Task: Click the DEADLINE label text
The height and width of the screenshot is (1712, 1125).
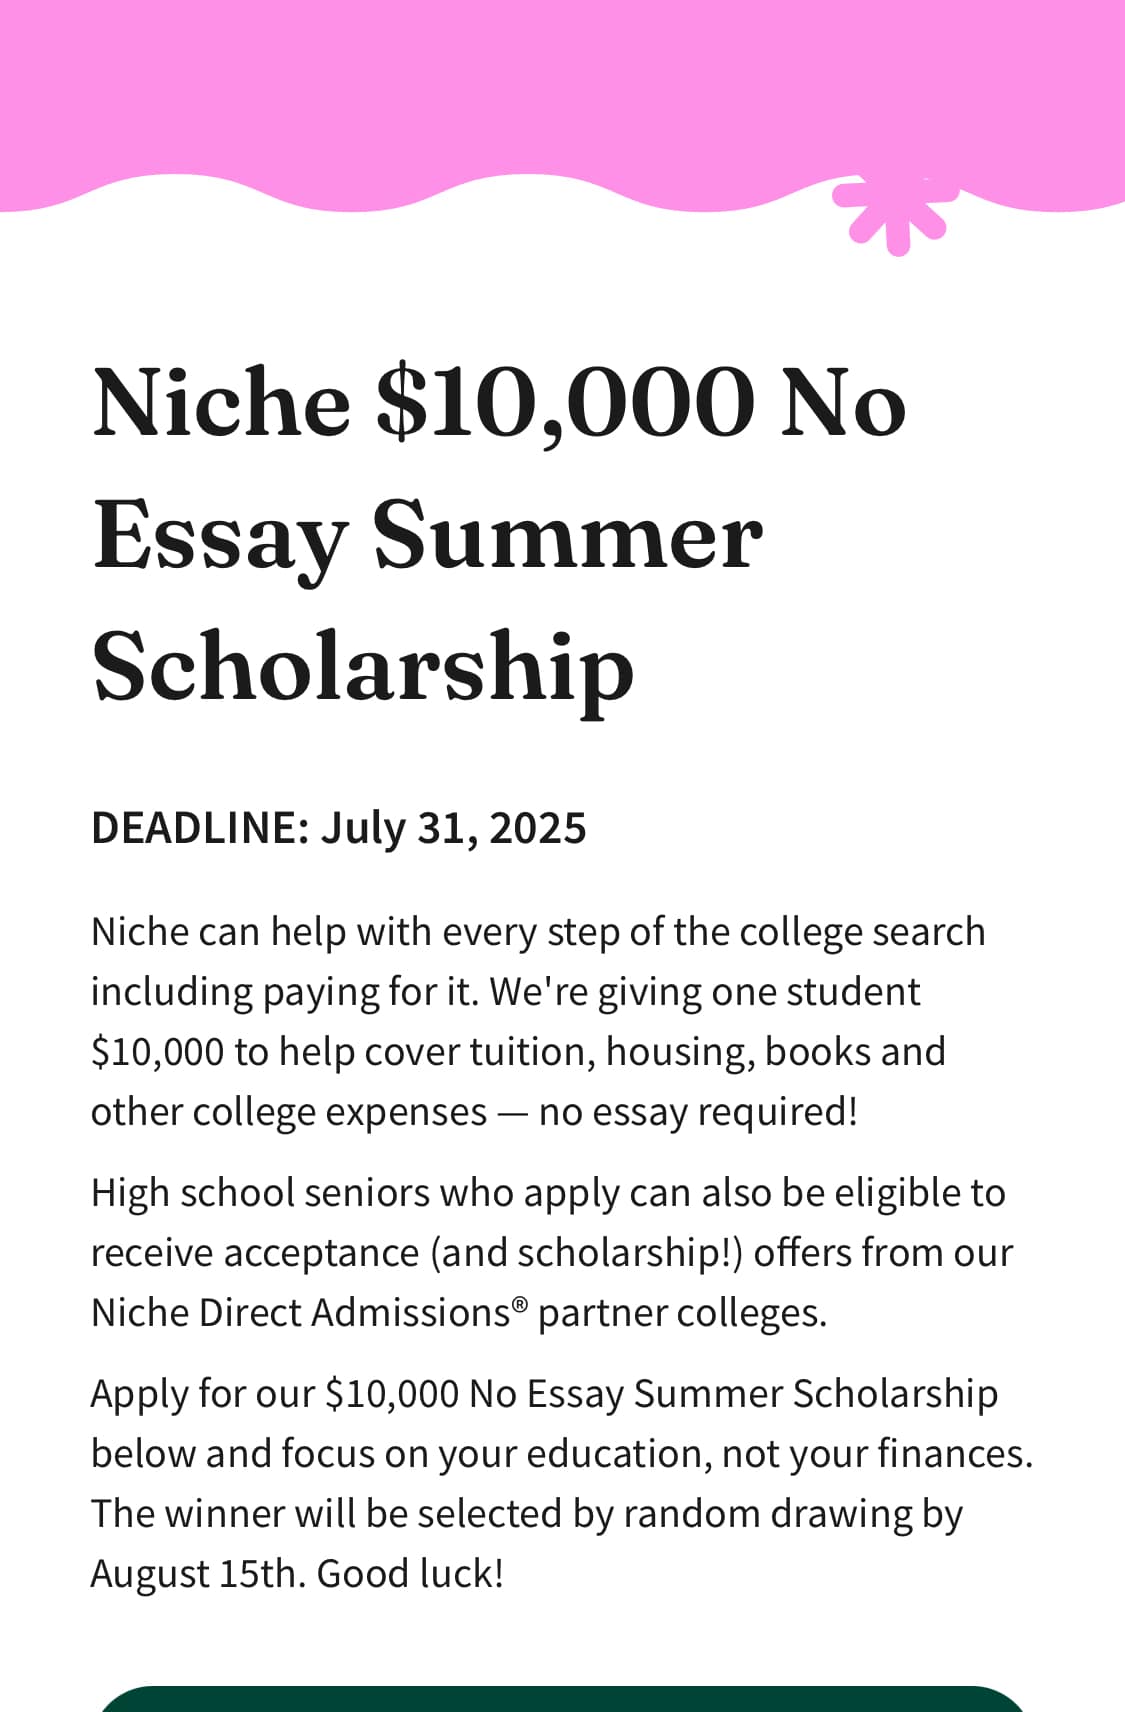Action: (200, 829)
